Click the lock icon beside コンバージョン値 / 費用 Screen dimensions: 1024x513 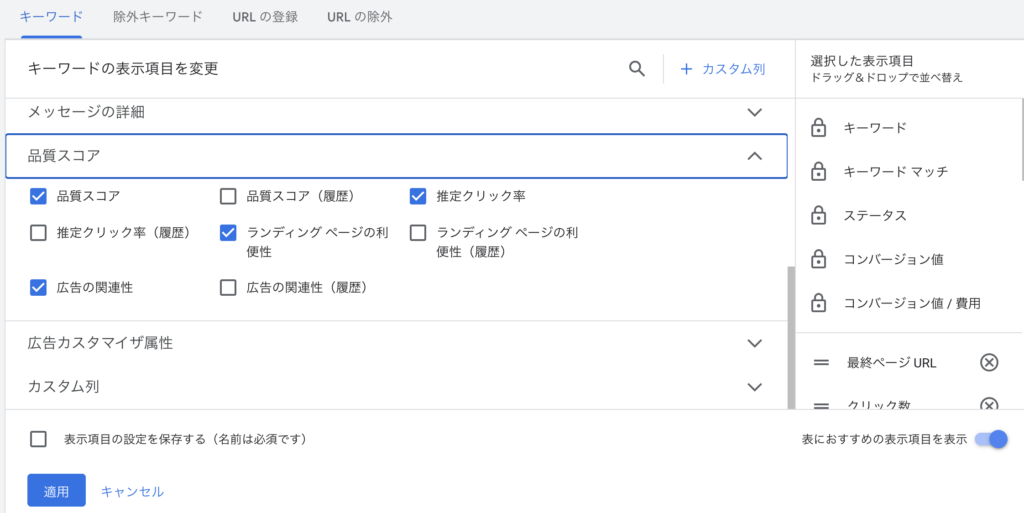[818, 302]
